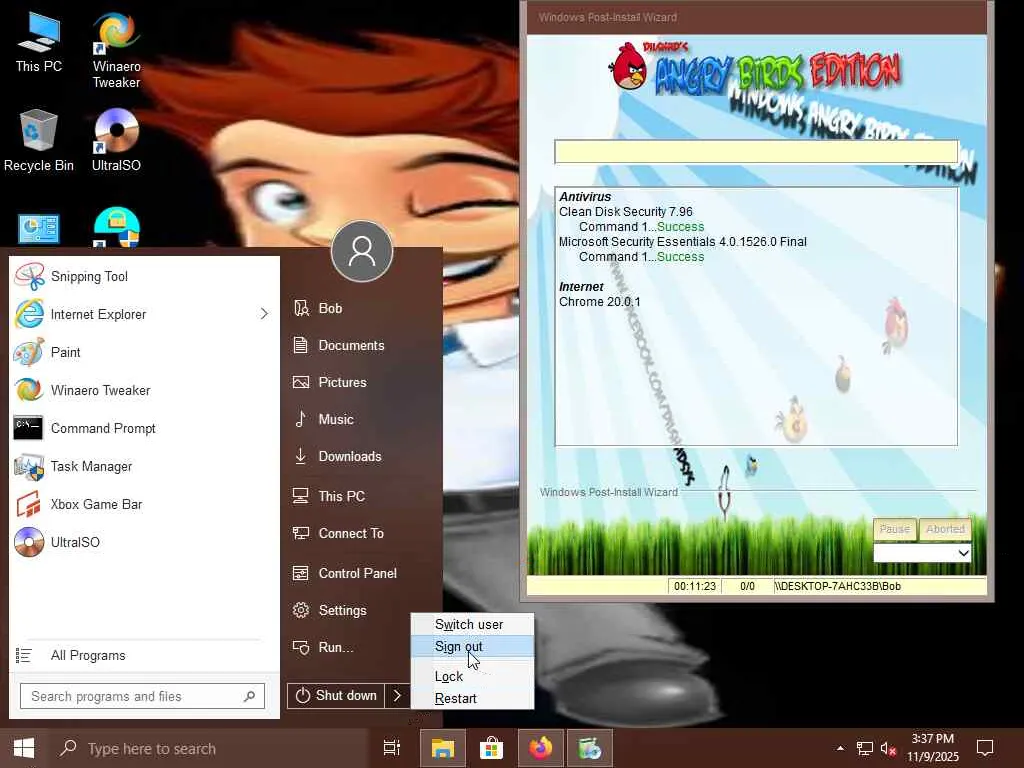Open the clock showing 3:37 PM

(933, 748)
